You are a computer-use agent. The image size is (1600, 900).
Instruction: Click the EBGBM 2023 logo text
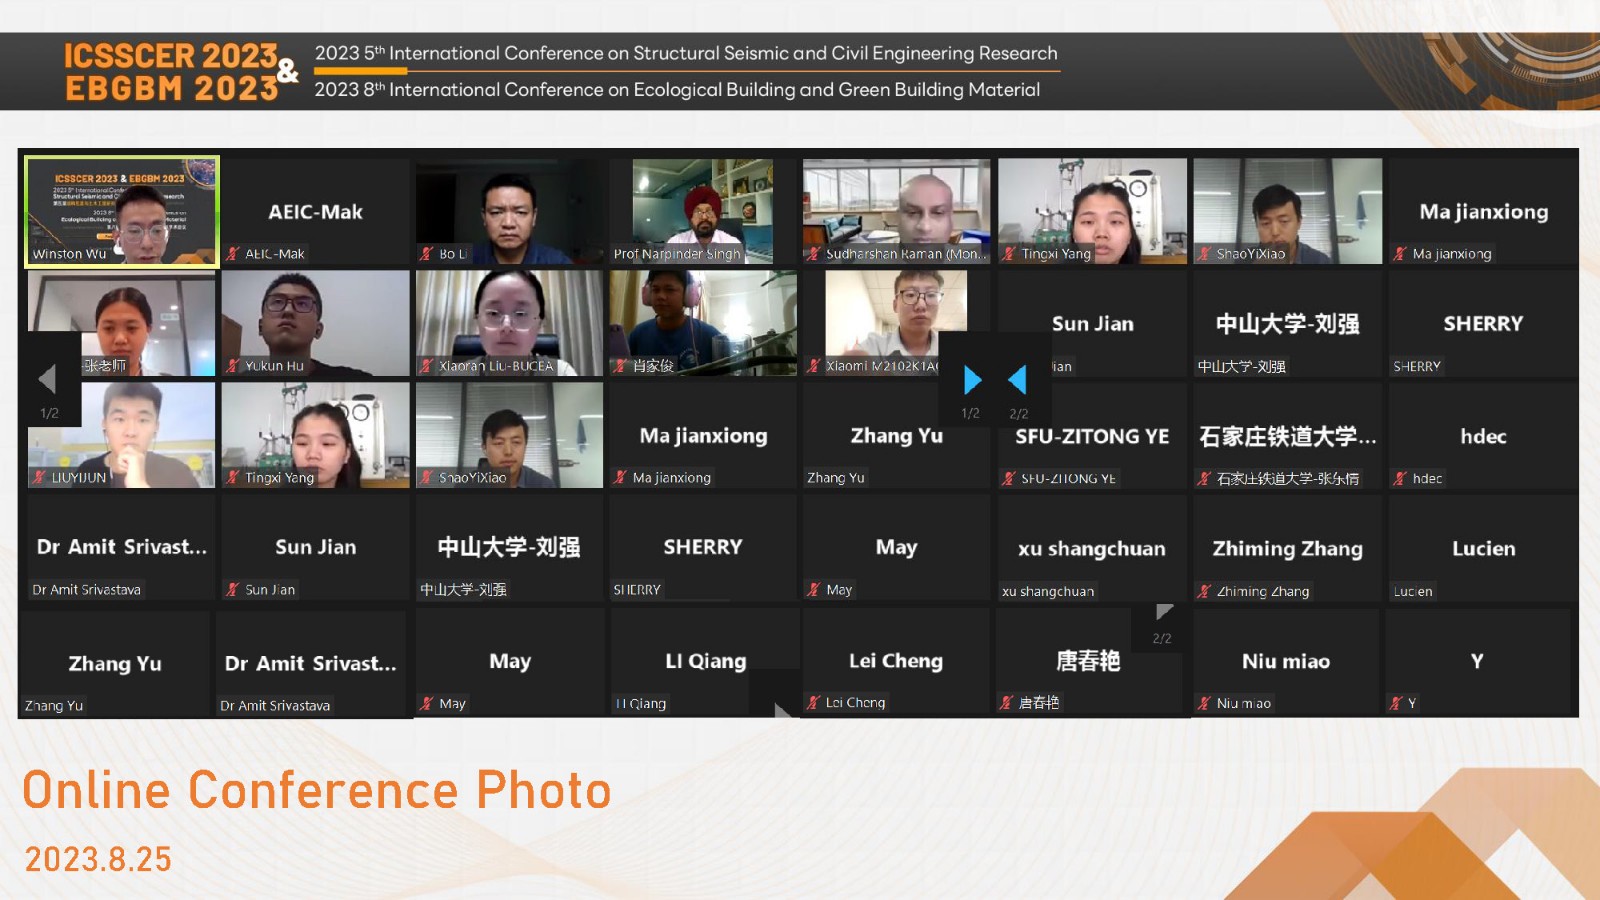(x=172, y=88)
